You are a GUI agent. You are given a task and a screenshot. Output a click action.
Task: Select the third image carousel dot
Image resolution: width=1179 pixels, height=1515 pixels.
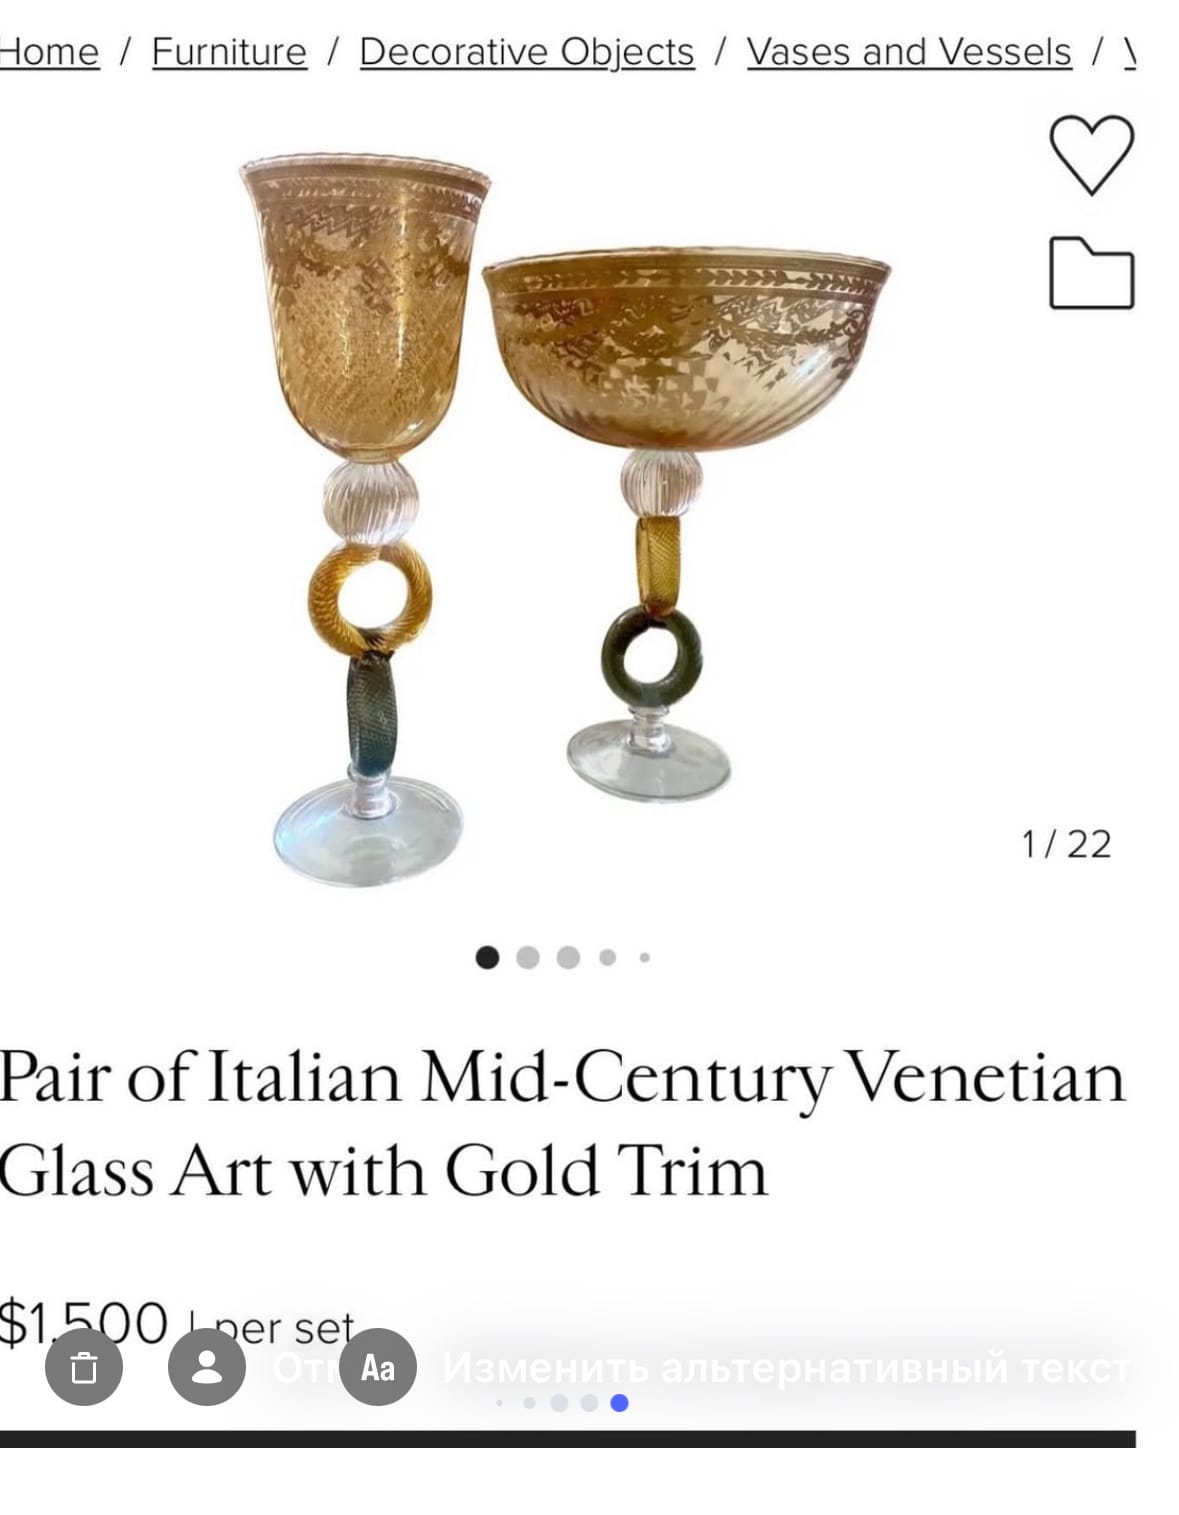(568, 958)
